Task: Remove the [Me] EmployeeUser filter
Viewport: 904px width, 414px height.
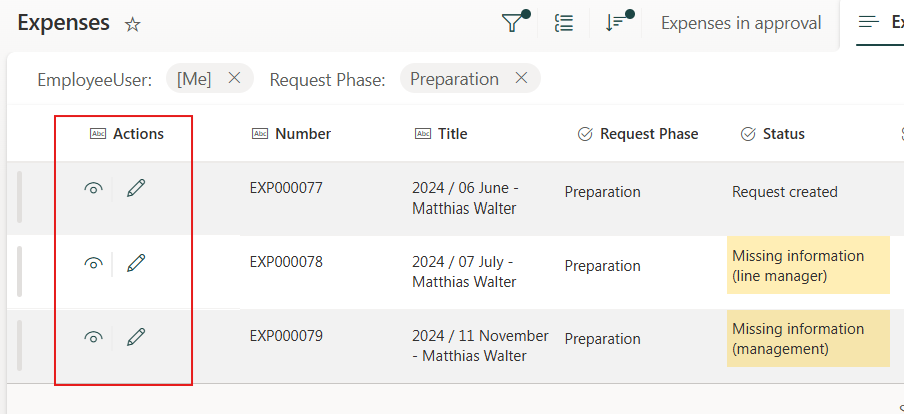Action: (x=234, y=78)
